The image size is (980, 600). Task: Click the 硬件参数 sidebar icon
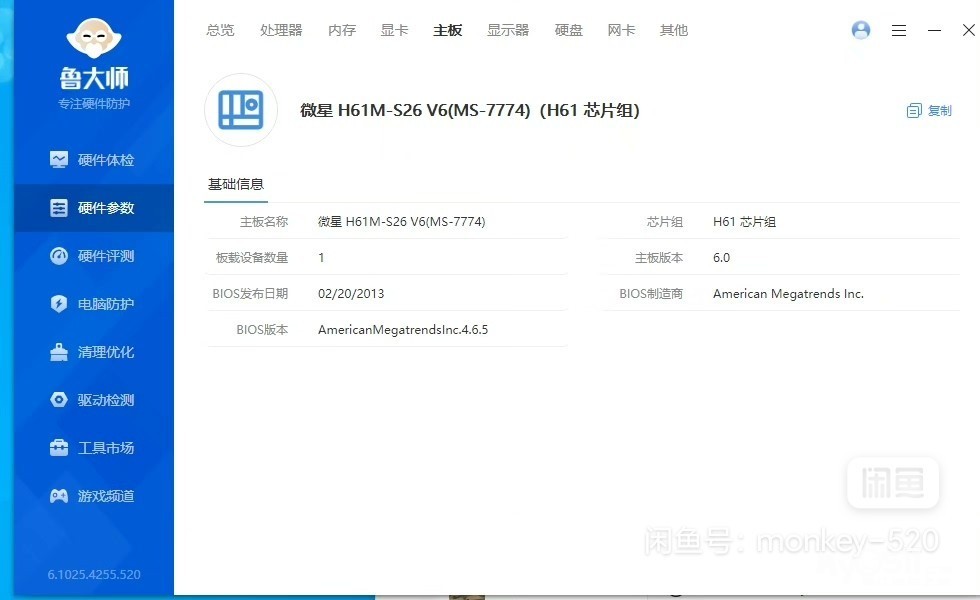tap(59, 208)
